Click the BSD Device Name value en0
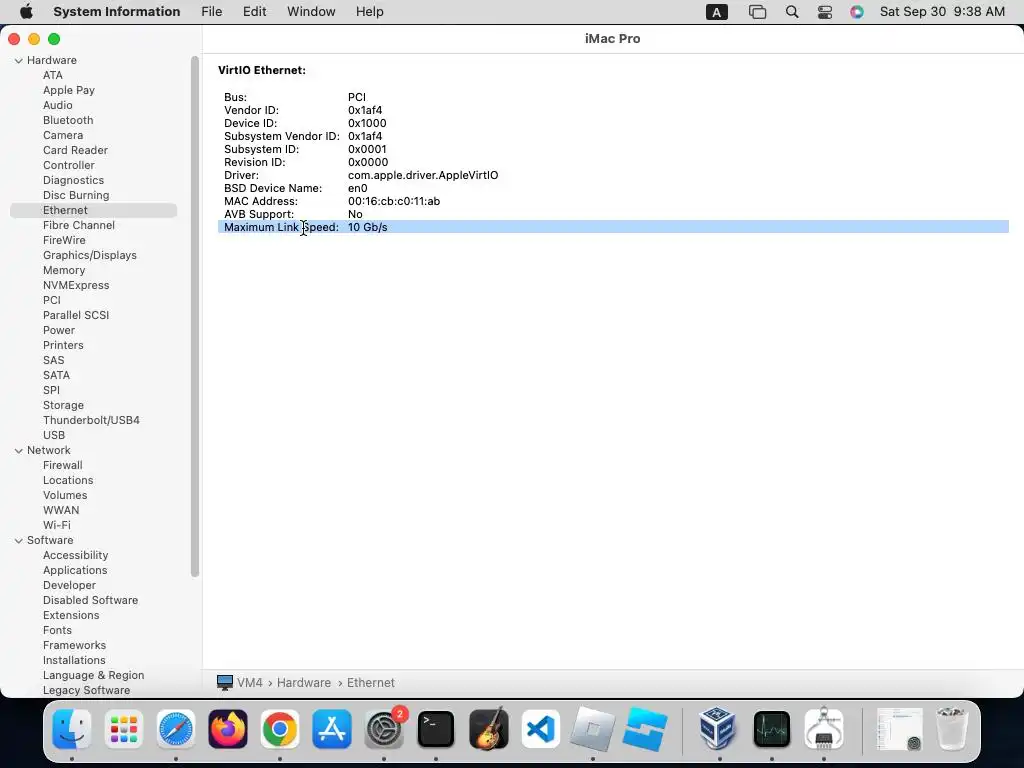 (x=358, y=188)
